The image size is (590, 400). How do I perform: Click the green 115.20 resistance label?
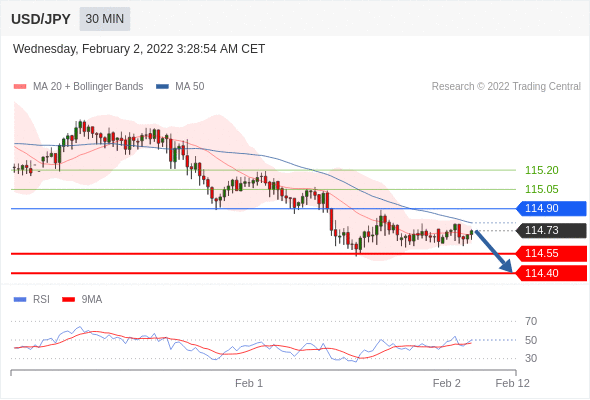[x=541, y=170]
